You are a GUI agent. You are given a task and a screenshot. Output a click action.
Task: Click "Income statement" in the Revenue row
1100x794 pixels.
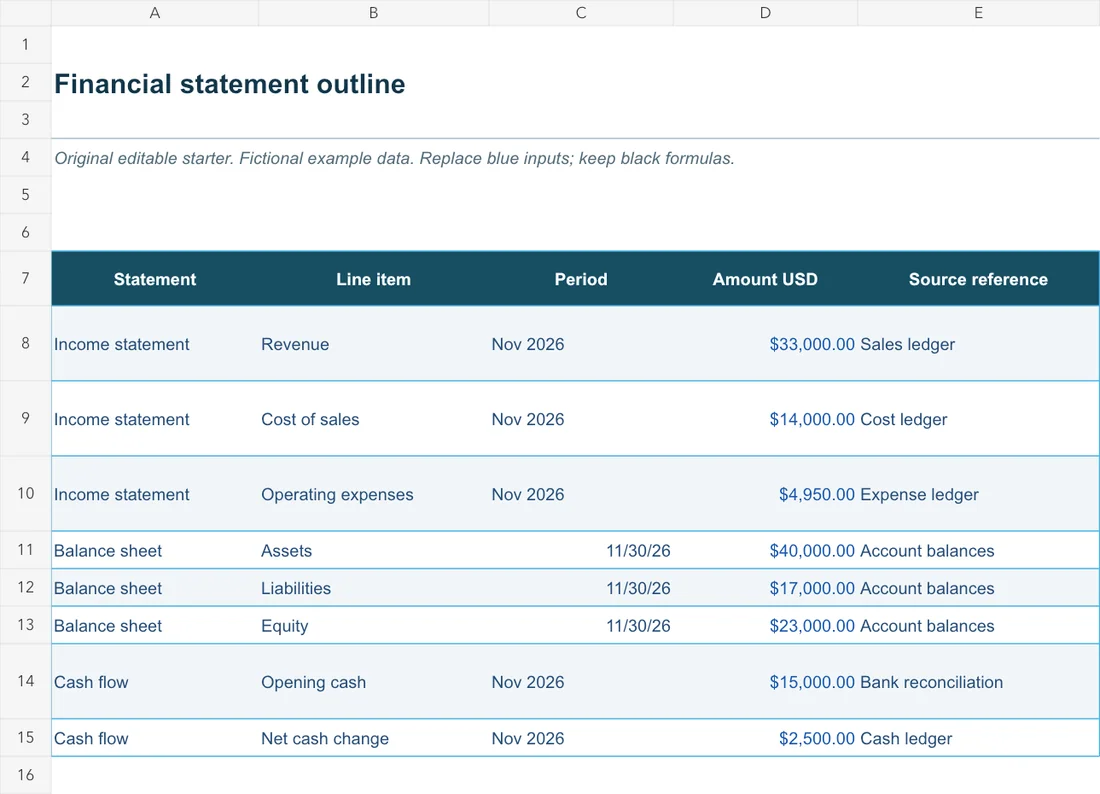121,344
